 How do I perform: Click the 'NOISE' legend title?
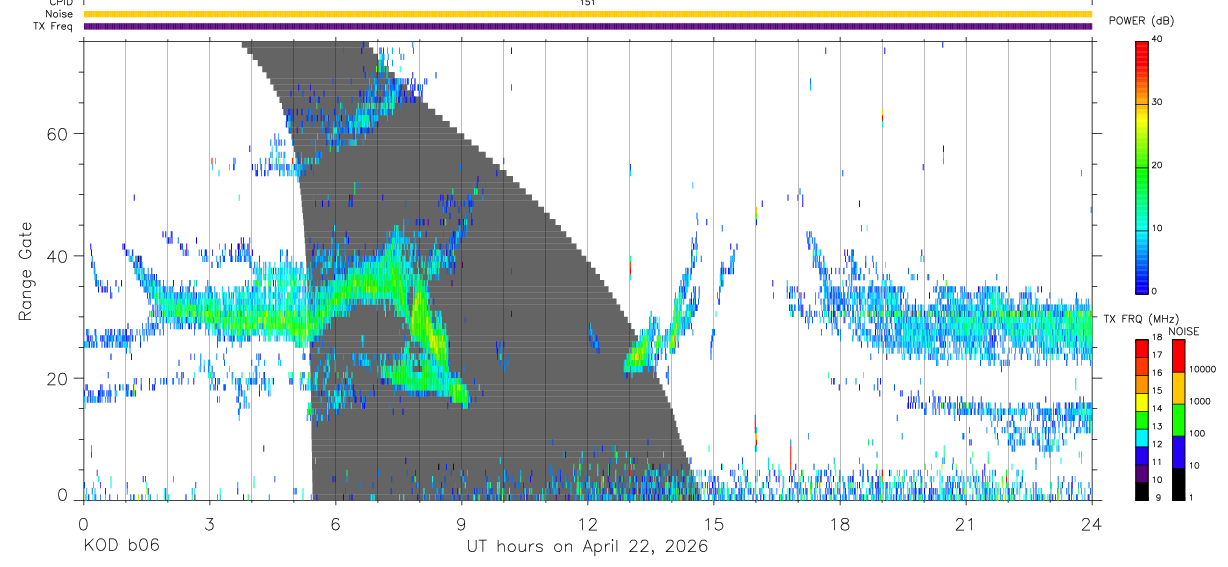click(x=1184, y=331)
